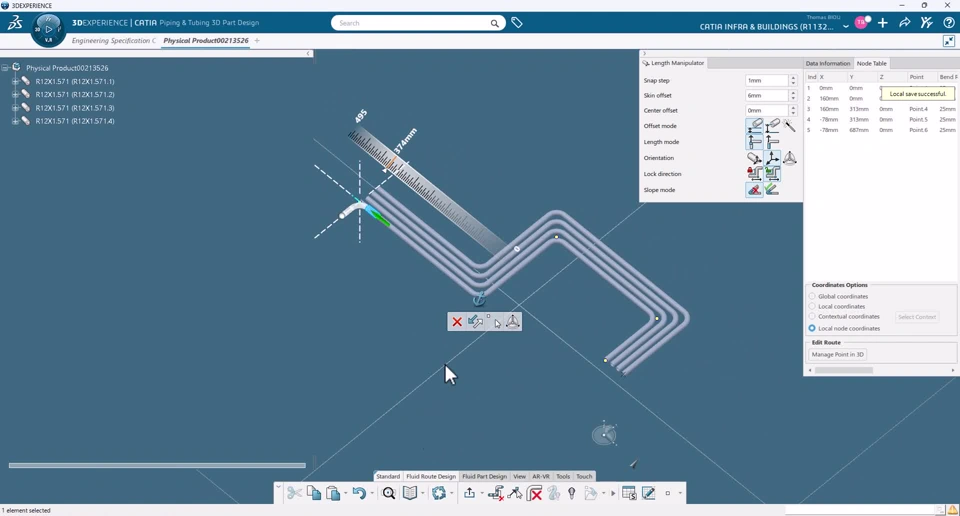The width and height of the screenshot is (960, 516).
Task: Enable the red padlock Lock direction option
Action: coord(754,174)
